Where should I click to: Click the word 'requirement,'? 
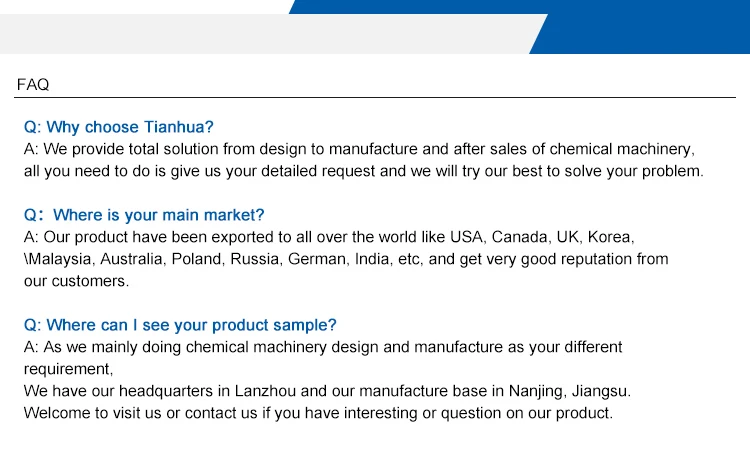pyautogui.click(x=68, y=369)
